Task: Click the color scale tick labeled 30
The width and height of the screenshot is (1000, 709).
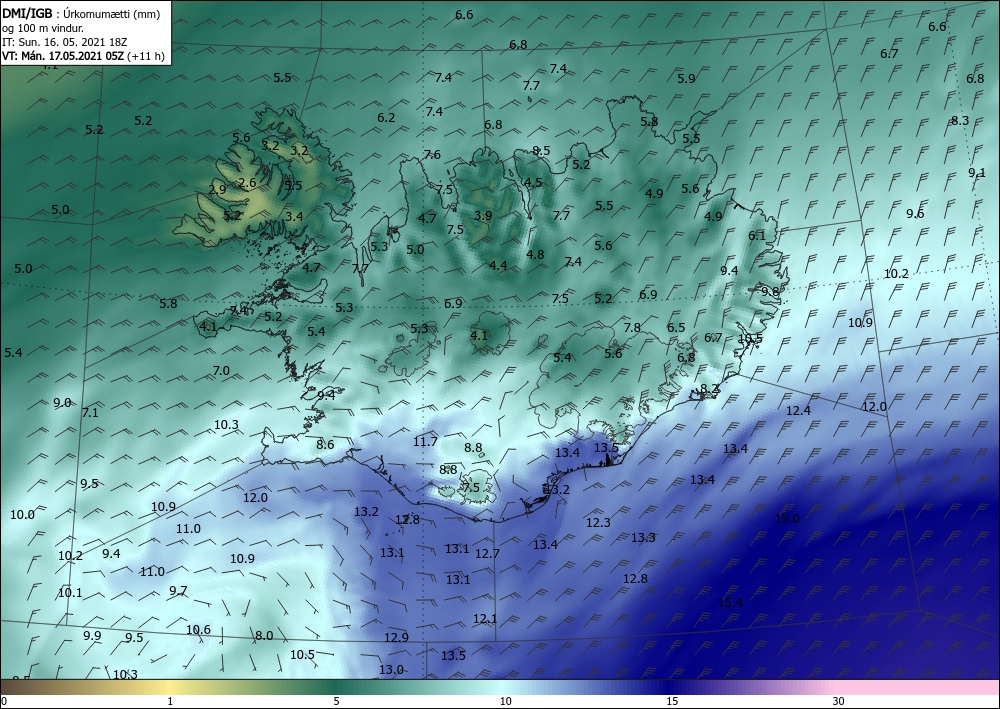Action: [839, 701]
